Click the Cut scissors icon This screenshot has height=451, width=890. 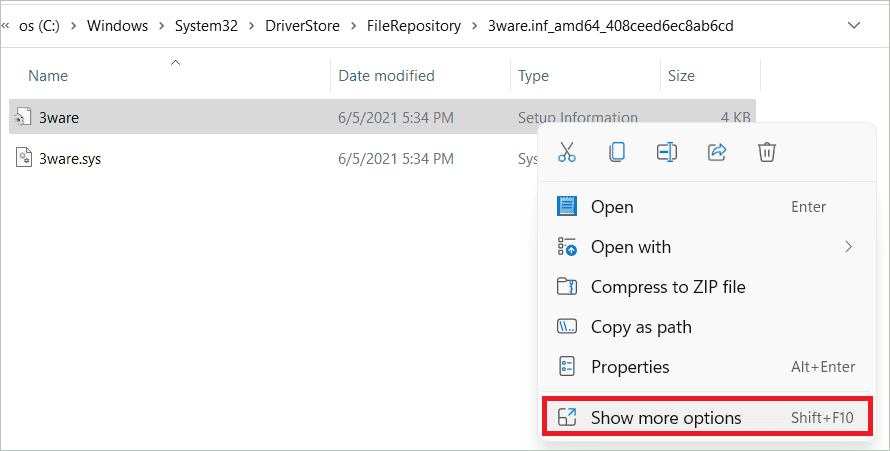click(x=567, y=152)
